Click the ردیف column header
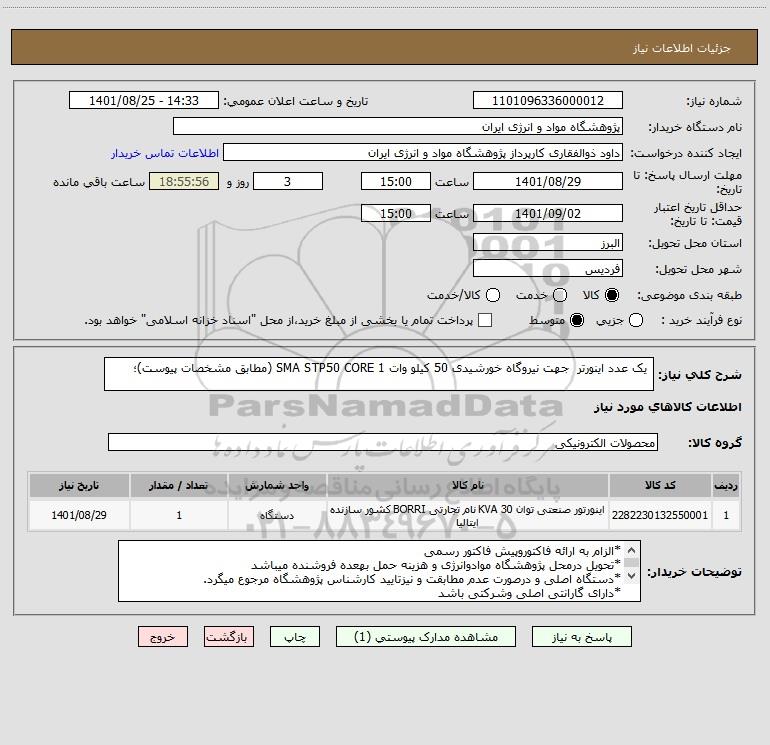 click(726, 486)
